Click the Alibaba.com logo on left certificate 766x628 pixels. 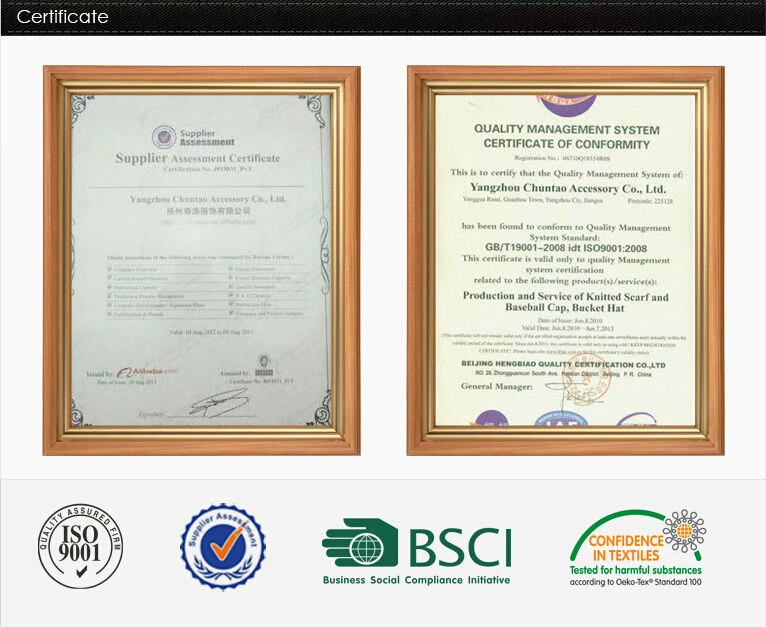[148, 372]
